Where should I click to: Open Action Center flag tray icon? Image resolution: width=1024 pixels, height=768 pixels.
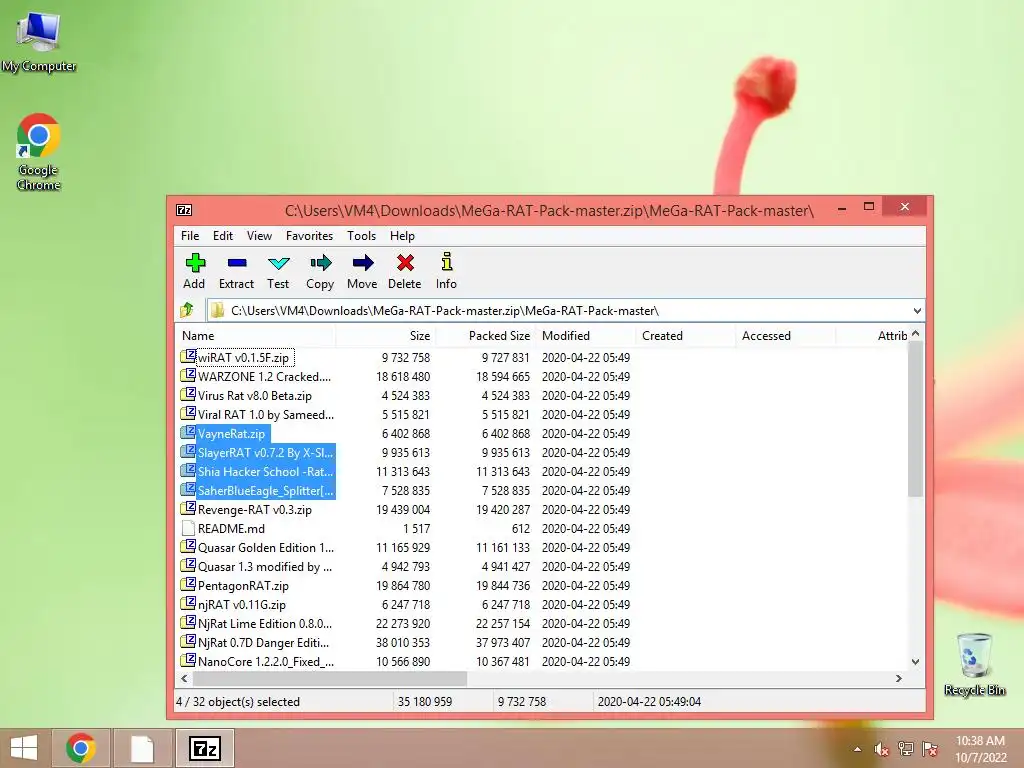[930, 749]
